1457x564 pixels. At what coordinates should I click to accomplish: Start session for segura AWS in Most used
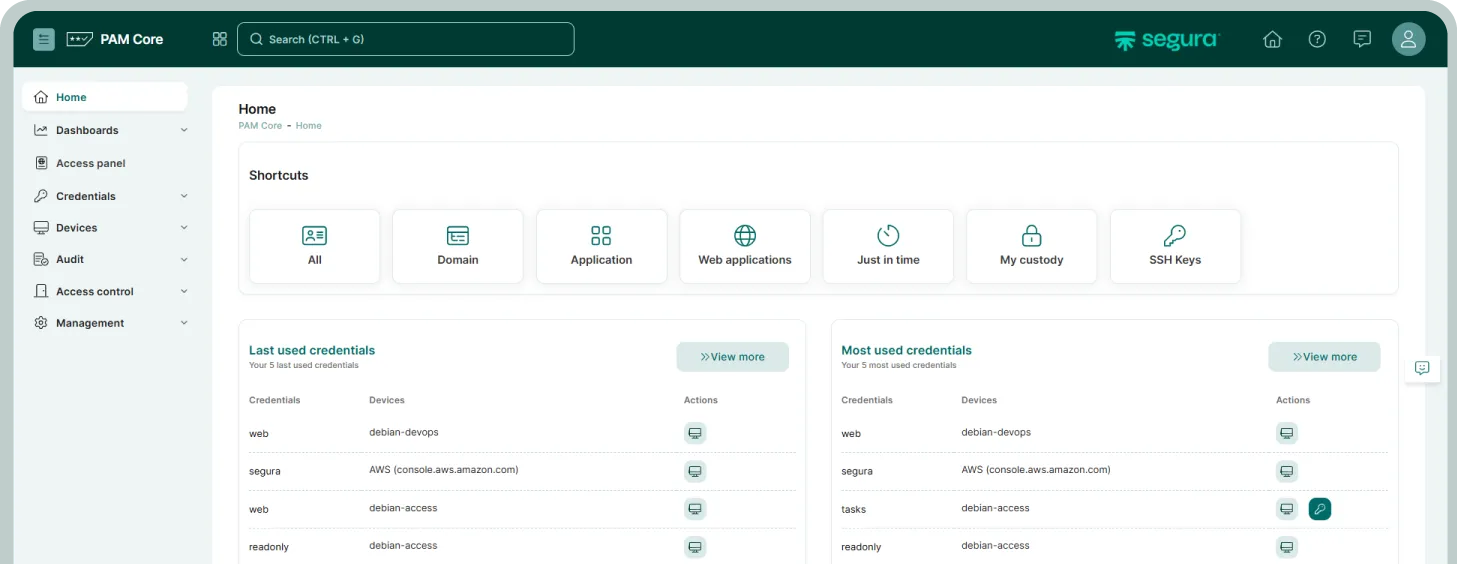[x=1287, y=471]
